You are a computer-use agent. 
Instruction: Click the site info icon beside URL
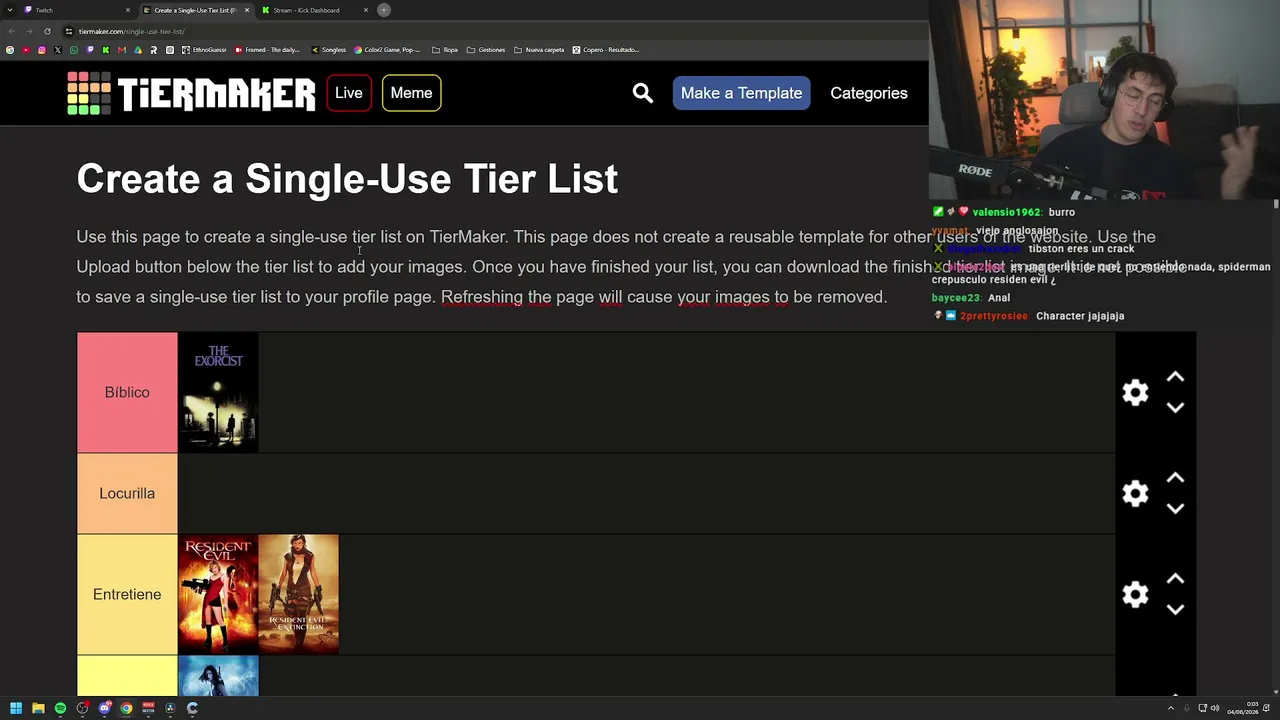coord(69,31)
